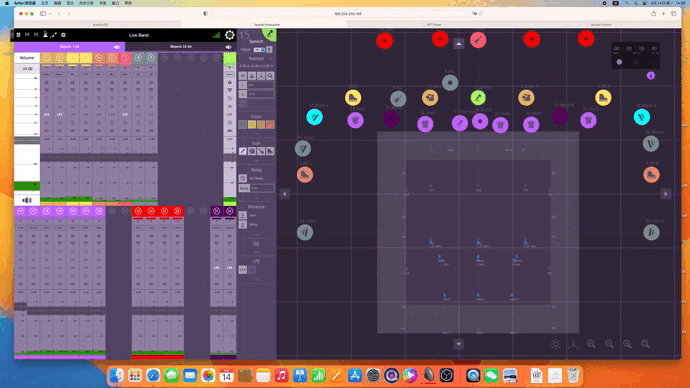Click the cyan Plate L object
The width and height of the screenshot is (690, 388).
click(x=314, y=117)
